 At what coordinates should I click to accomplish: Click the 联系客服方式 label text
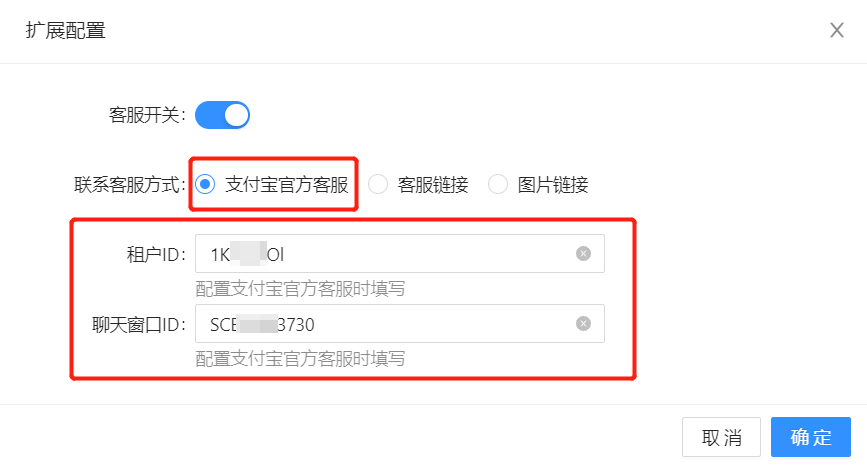point(129,185)
